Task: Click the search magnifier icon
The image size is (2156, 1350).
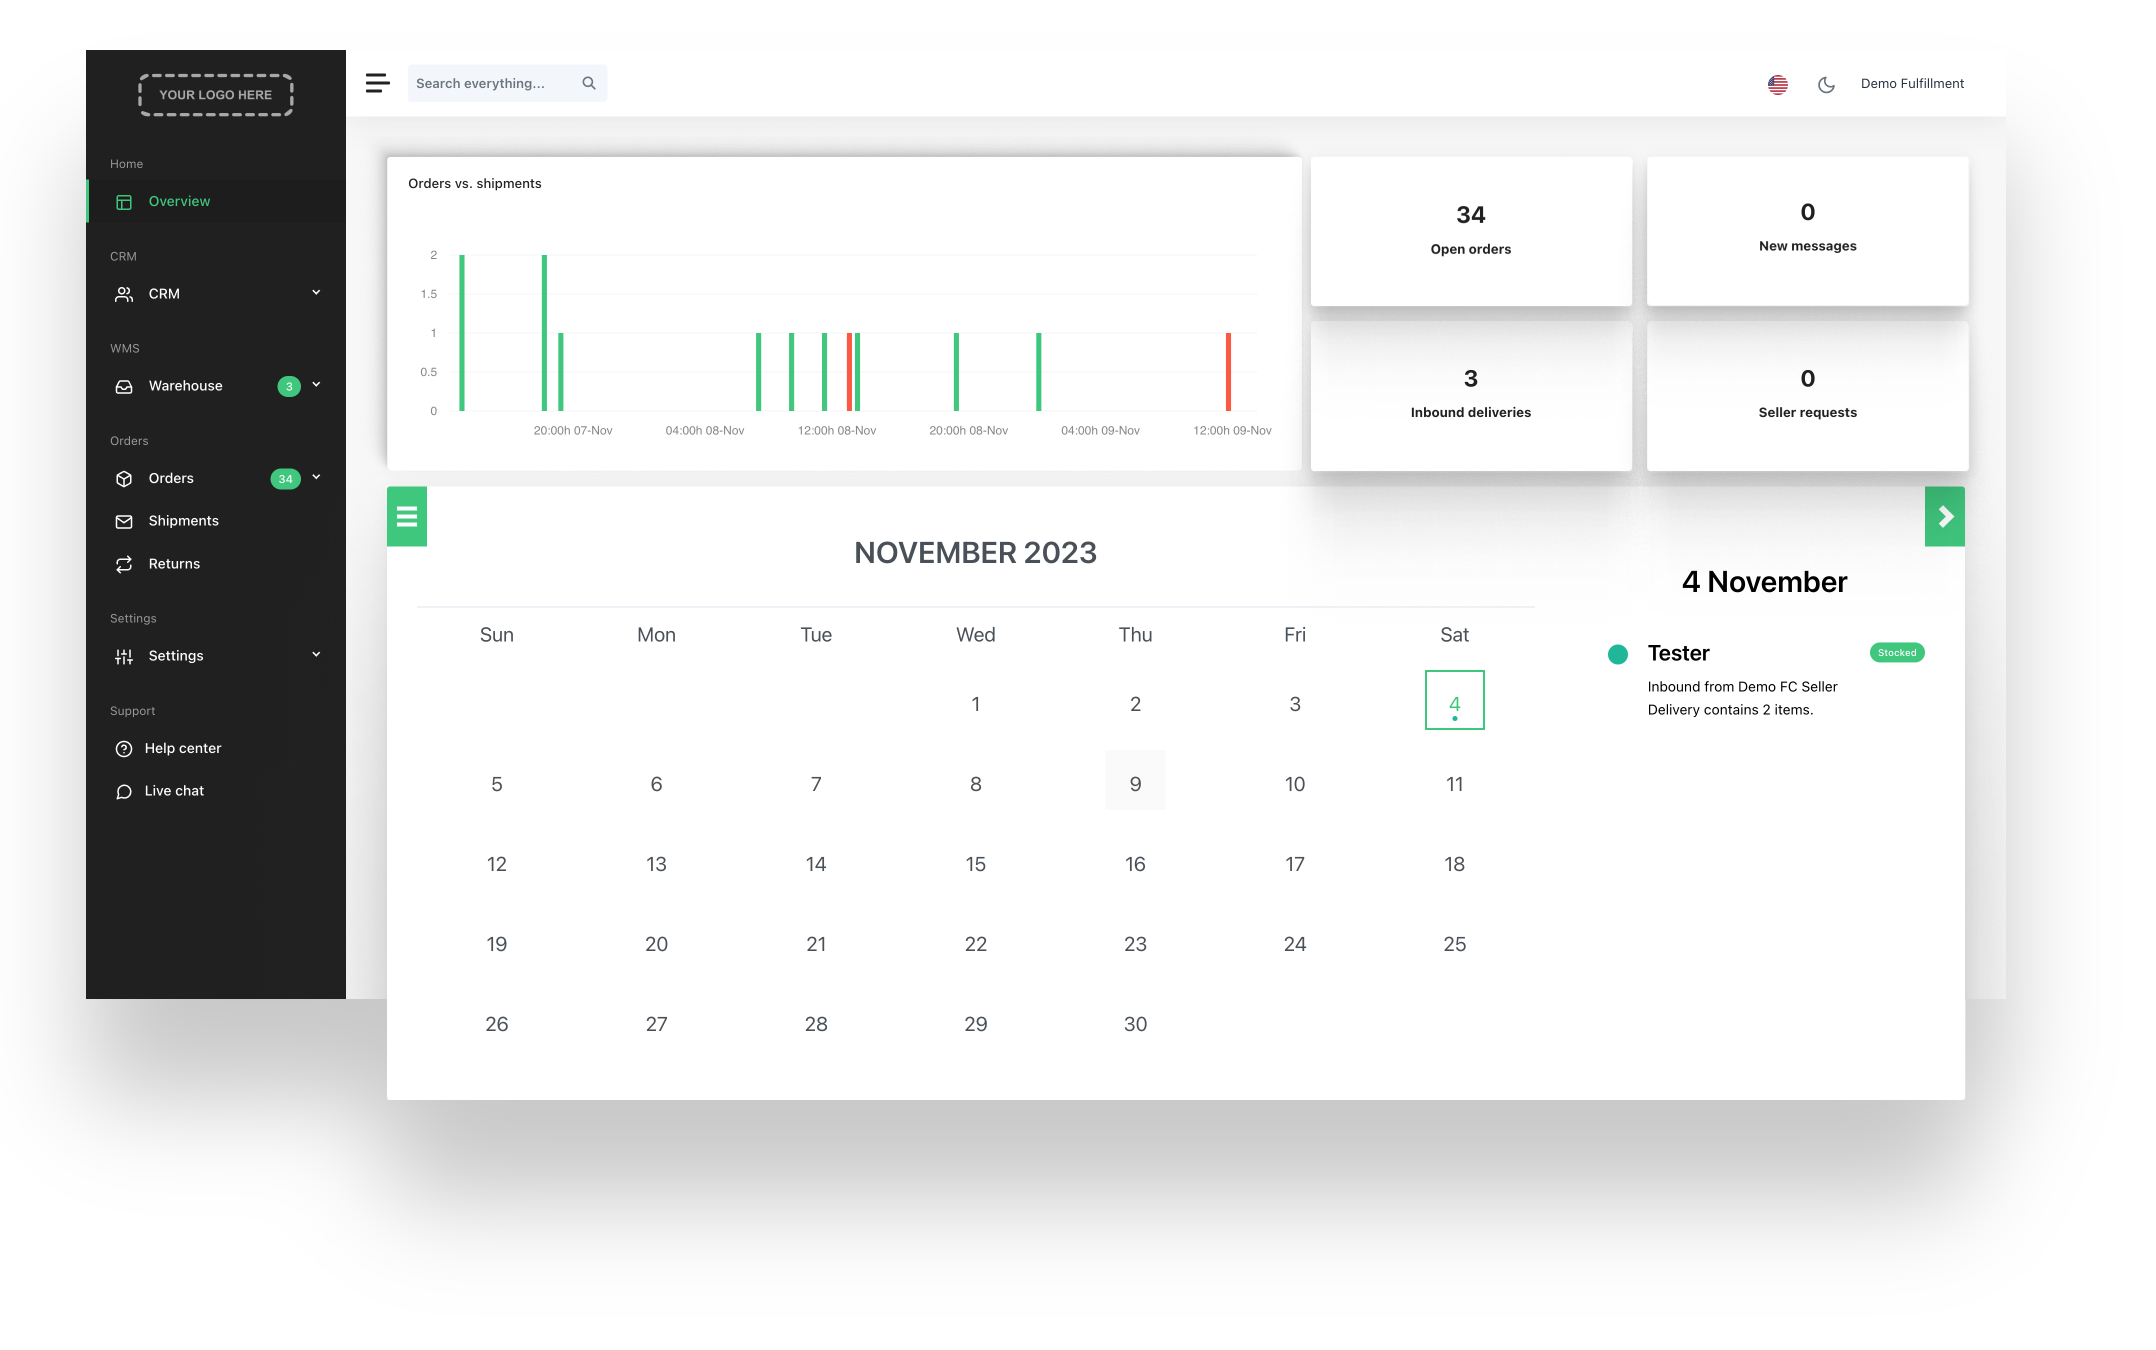Action: click(x=588, y=82)
